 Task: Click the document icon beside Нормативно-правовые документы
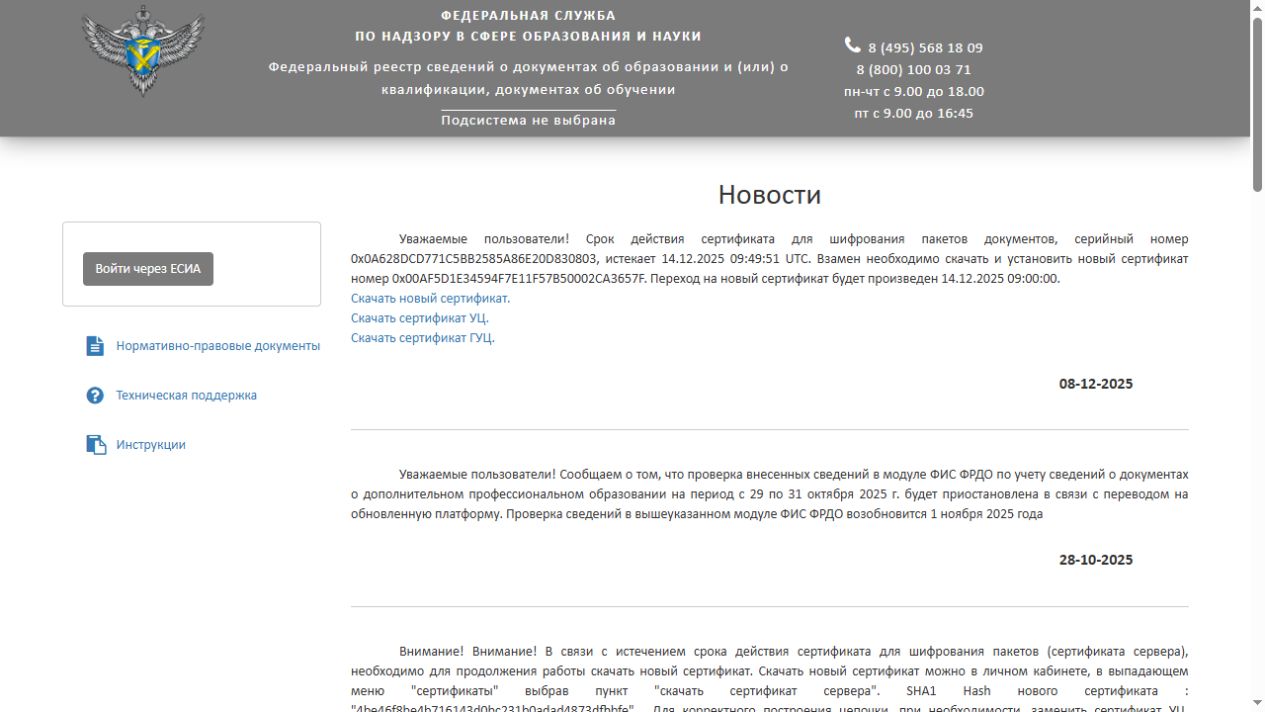pyautogui.click(x=95, y=346)
